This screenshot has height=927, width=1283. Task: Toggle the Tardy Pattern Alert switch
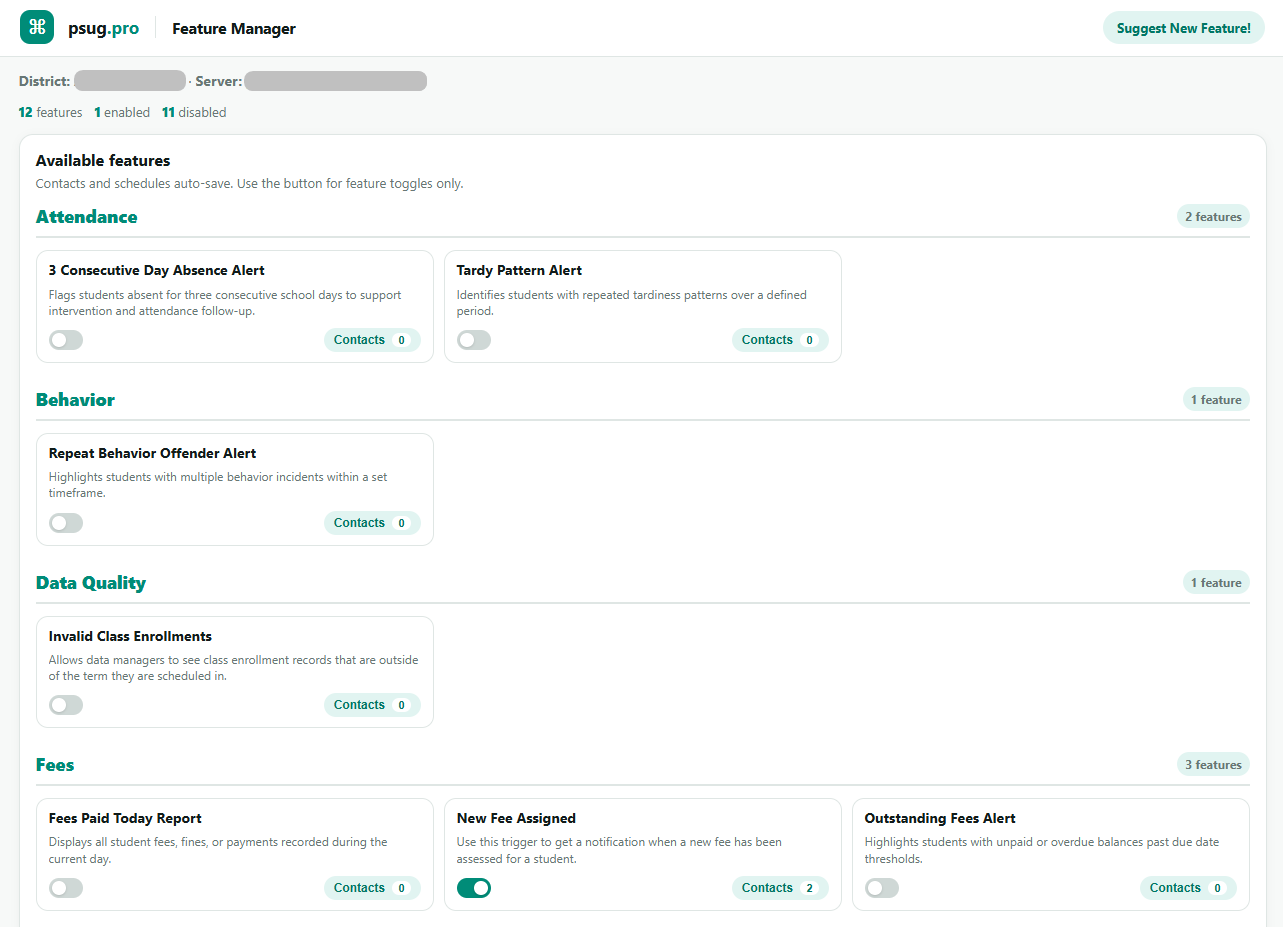click(474, 340)
